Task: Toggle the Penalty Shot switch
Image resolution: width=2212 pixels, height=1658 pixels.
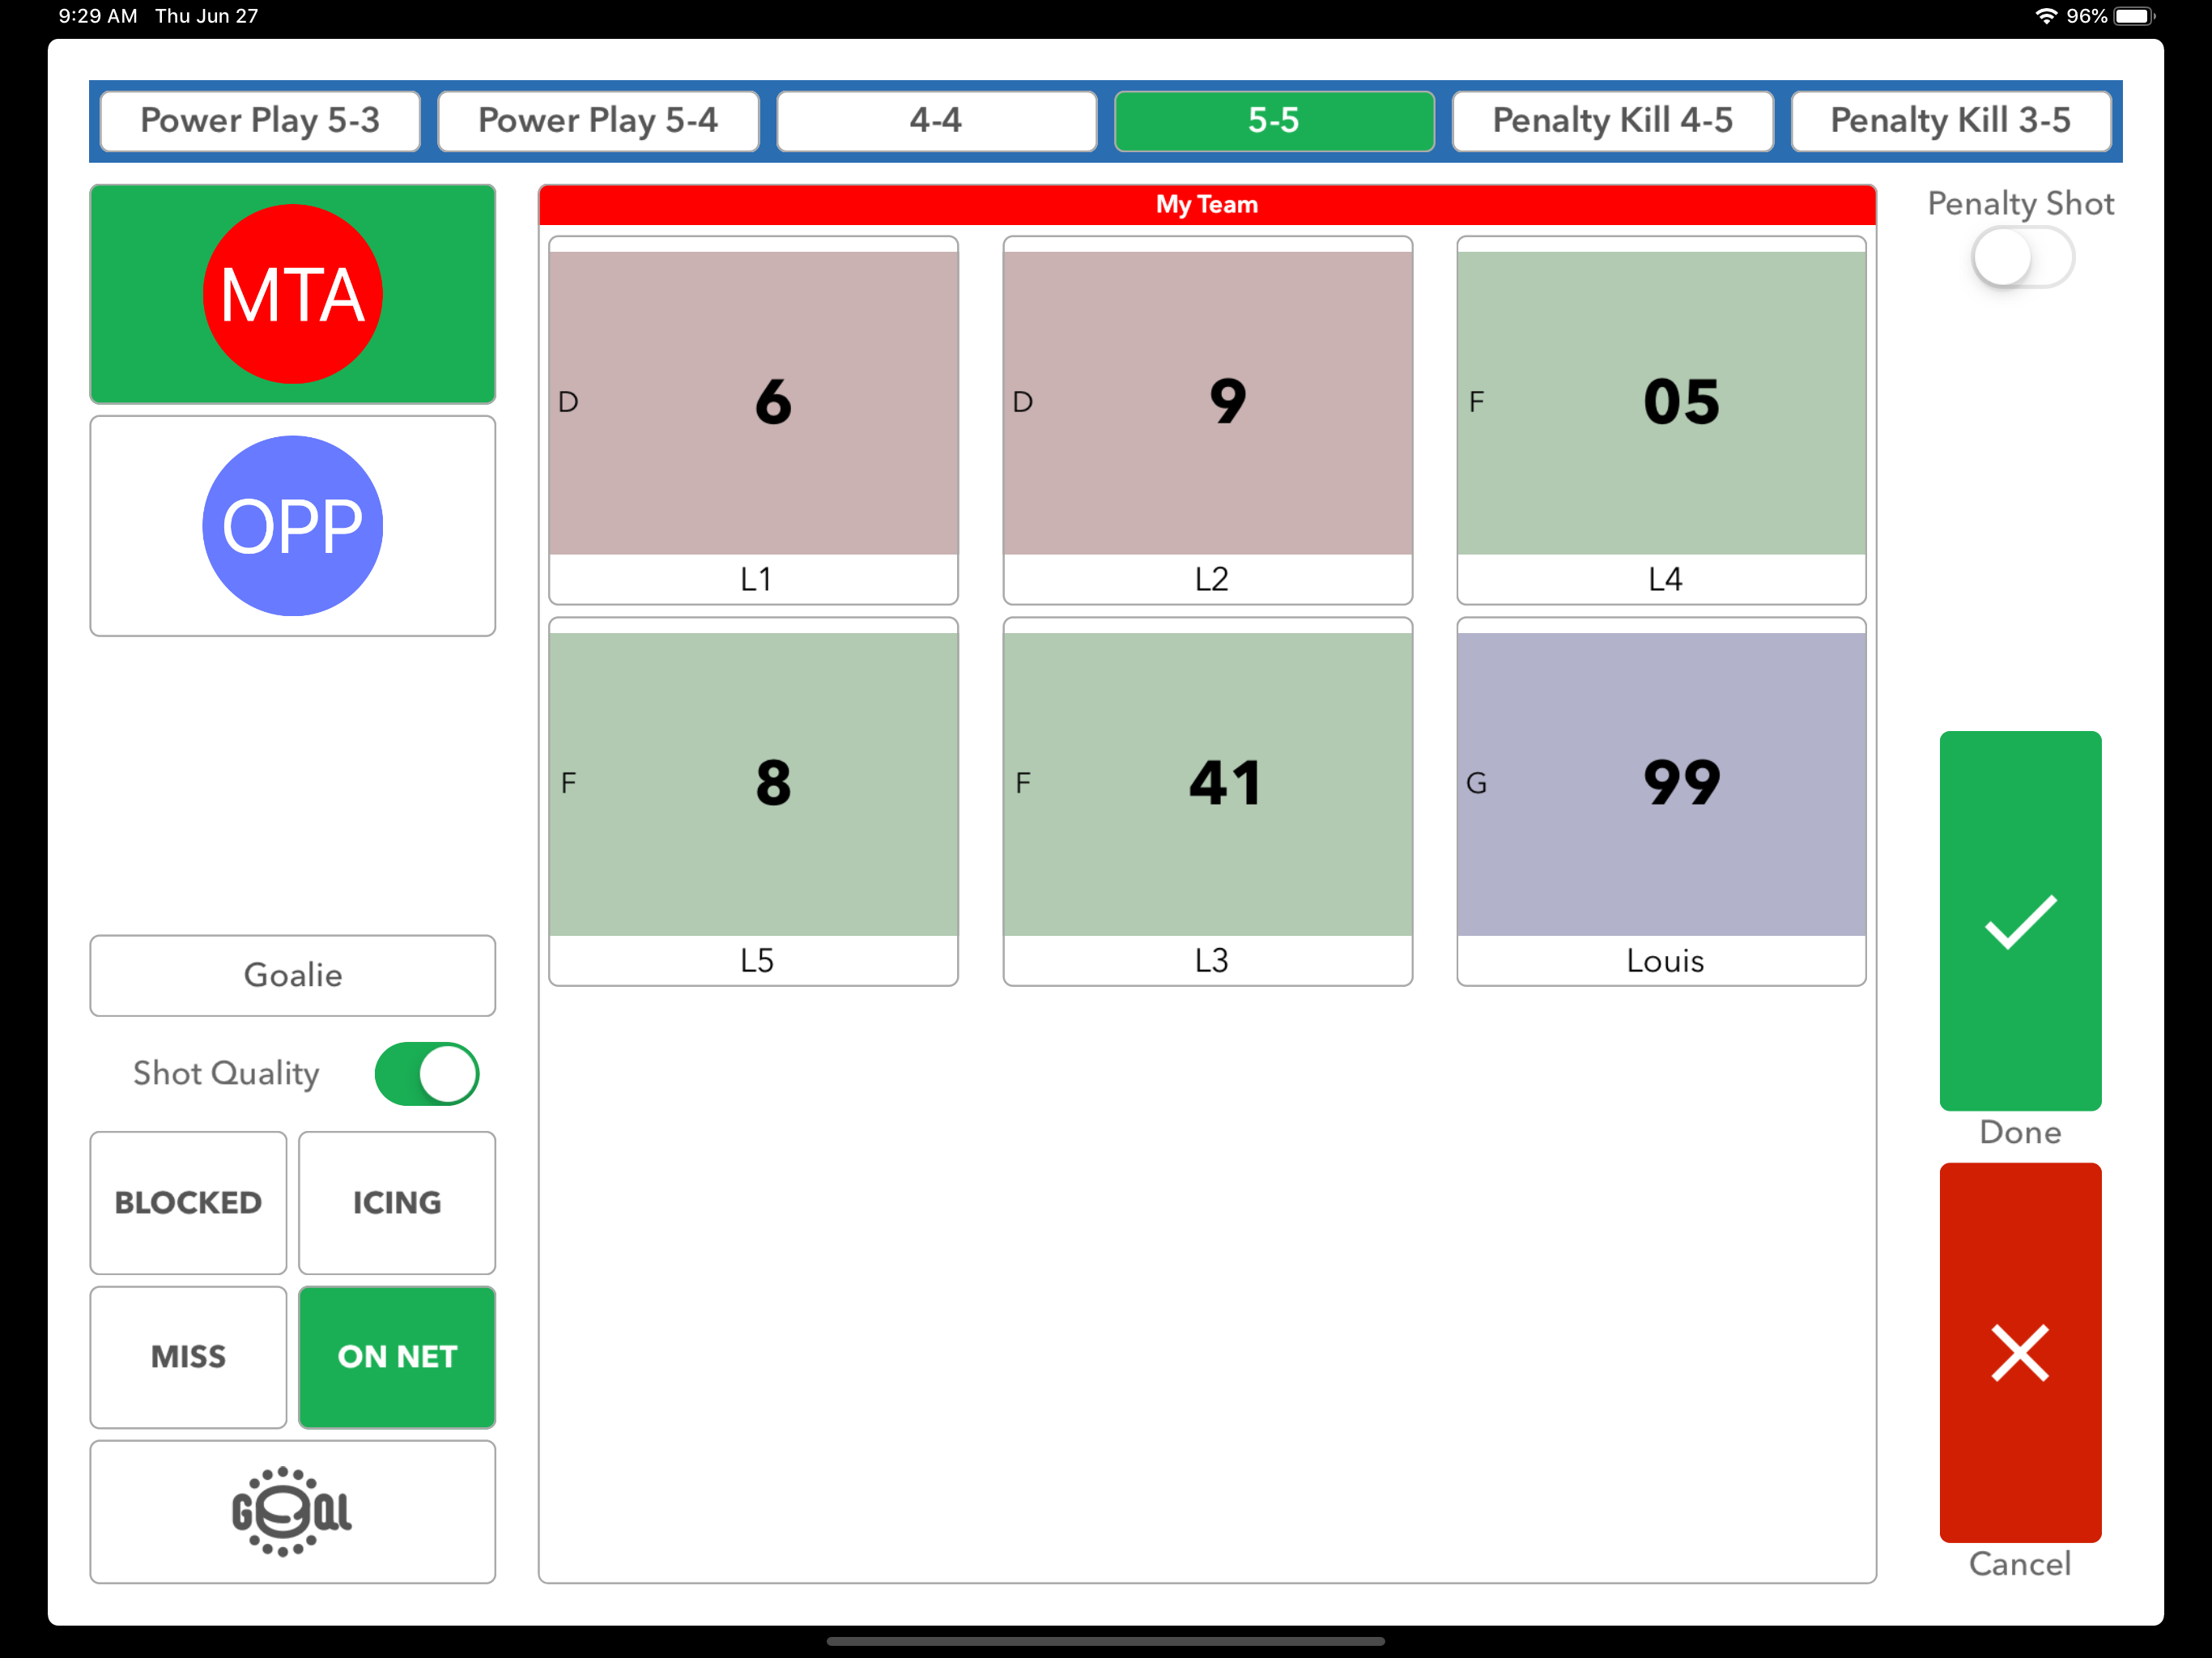Action: [x=2022, y=258]
